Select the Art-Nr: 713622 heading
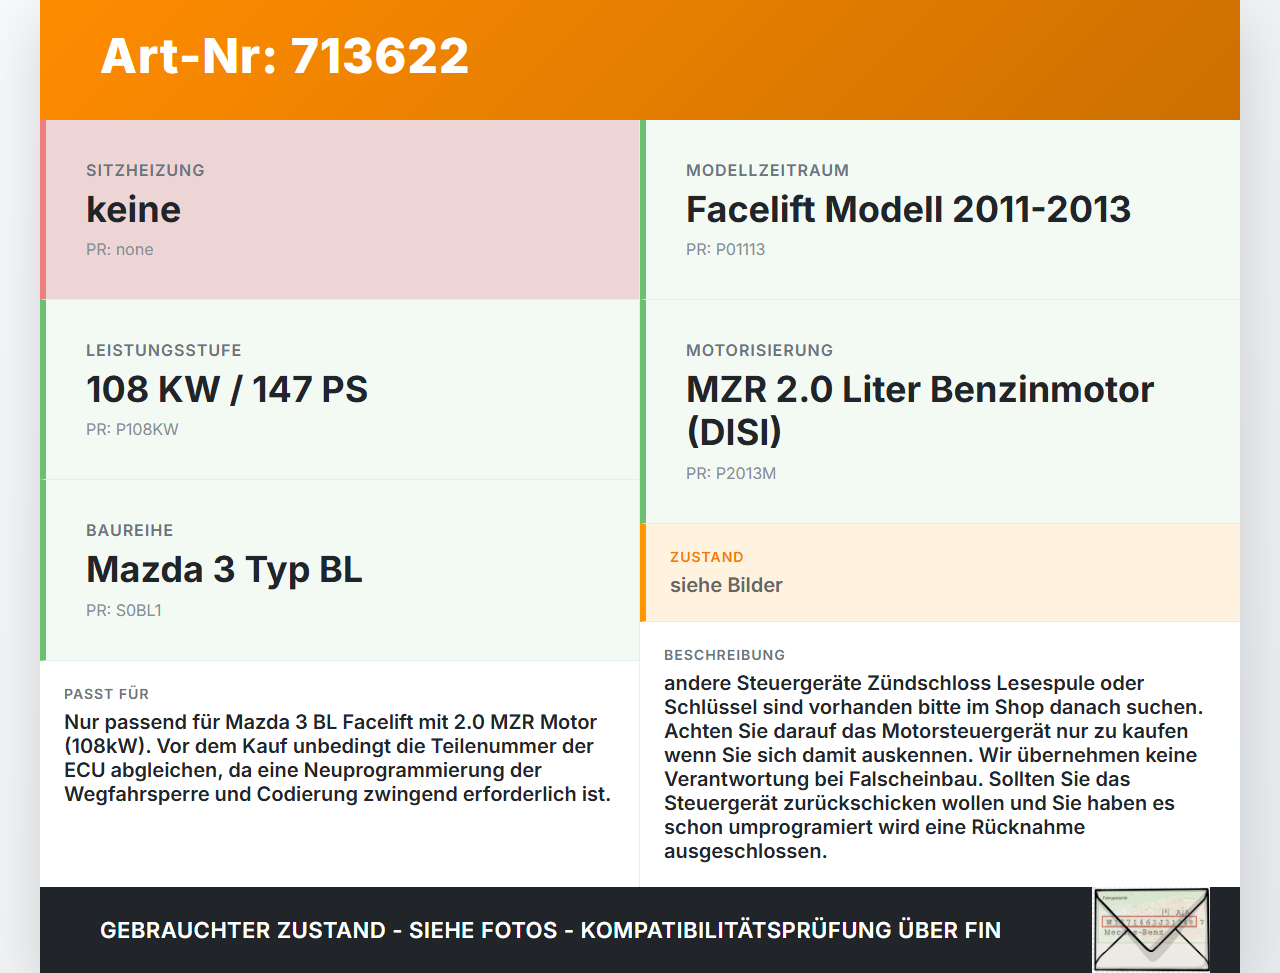Image resolution: width=1280 pixels, height=973 pixels. pos(285,56)
